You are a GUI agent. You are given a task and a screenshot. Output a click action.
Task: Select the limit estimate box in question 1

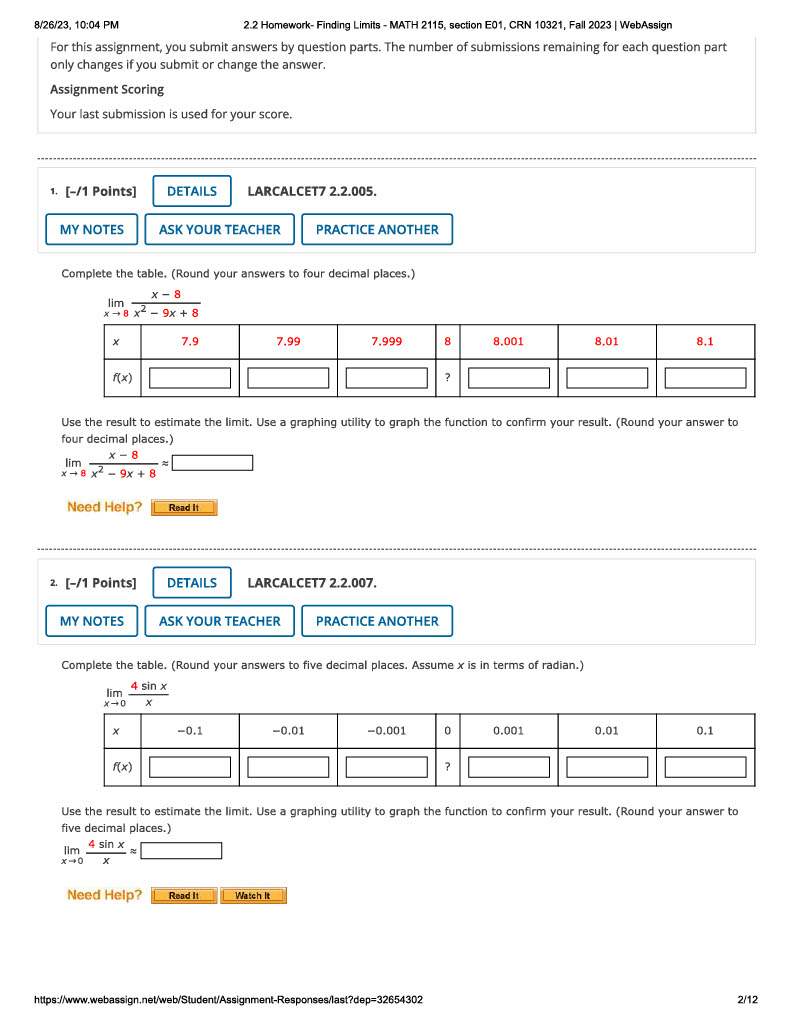click(212, 462)
